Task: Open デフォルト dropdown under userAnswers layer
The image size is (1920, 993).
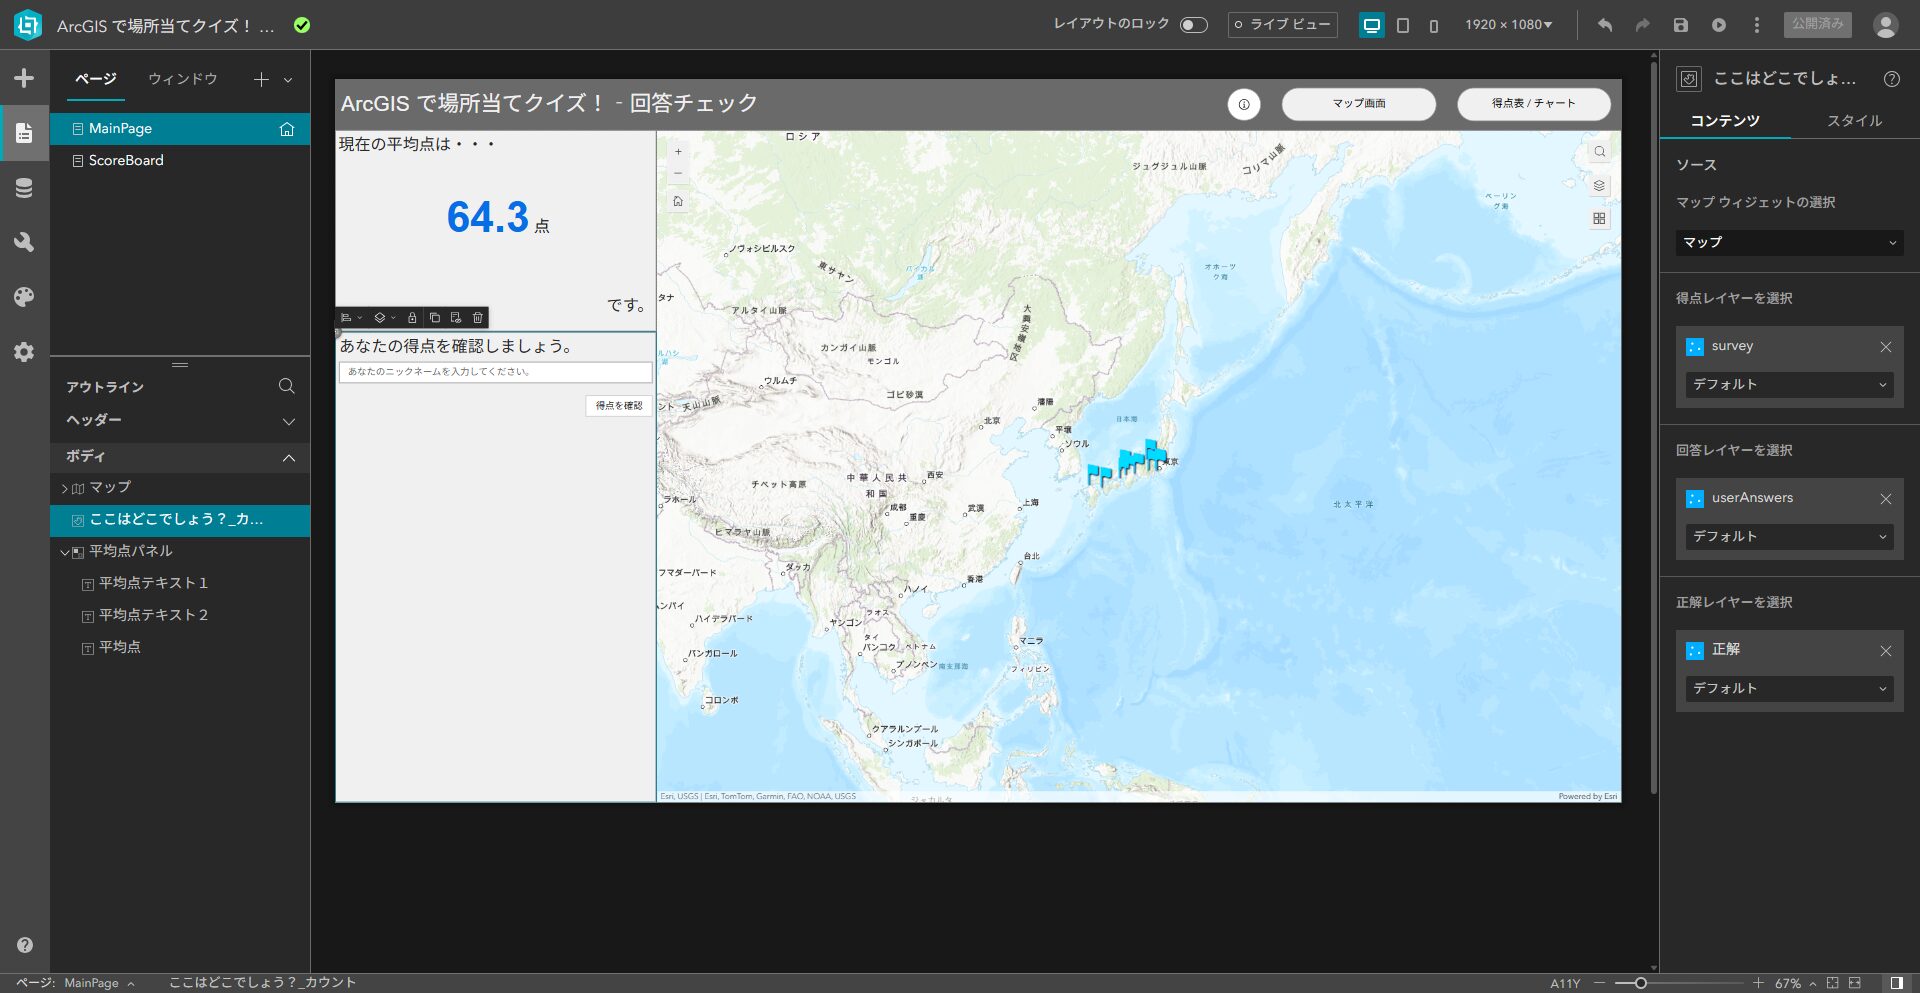Action: click(x=1789, y=537)
